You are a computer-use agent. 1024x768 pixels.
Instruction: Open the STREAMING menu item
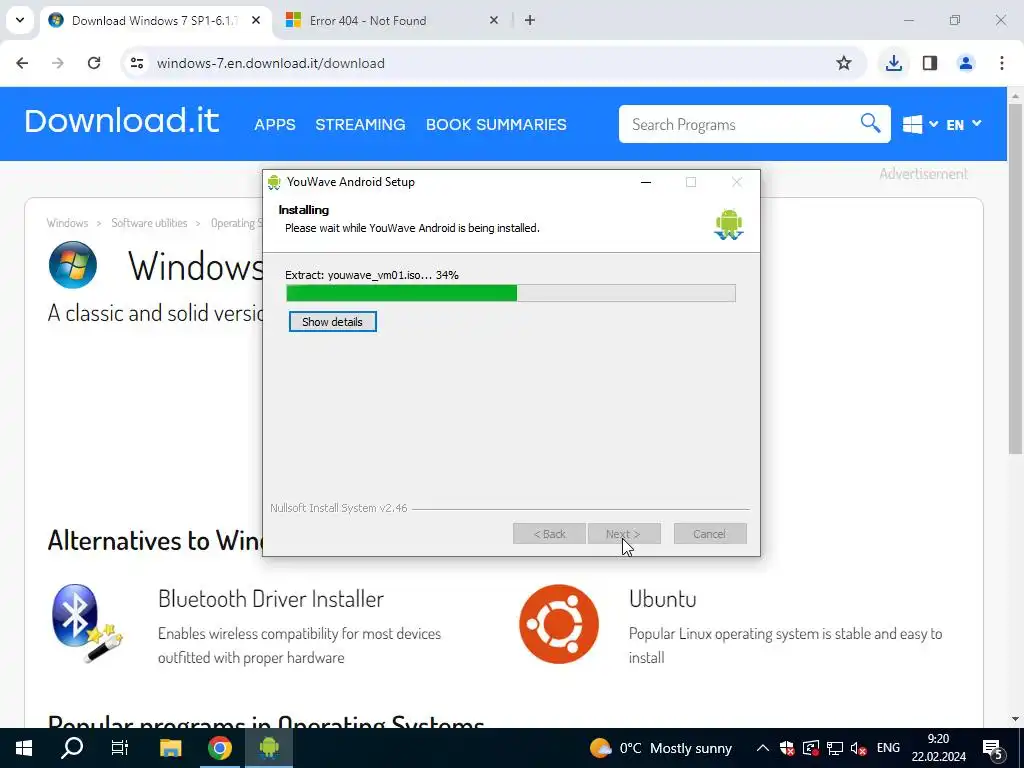[360, 125]
